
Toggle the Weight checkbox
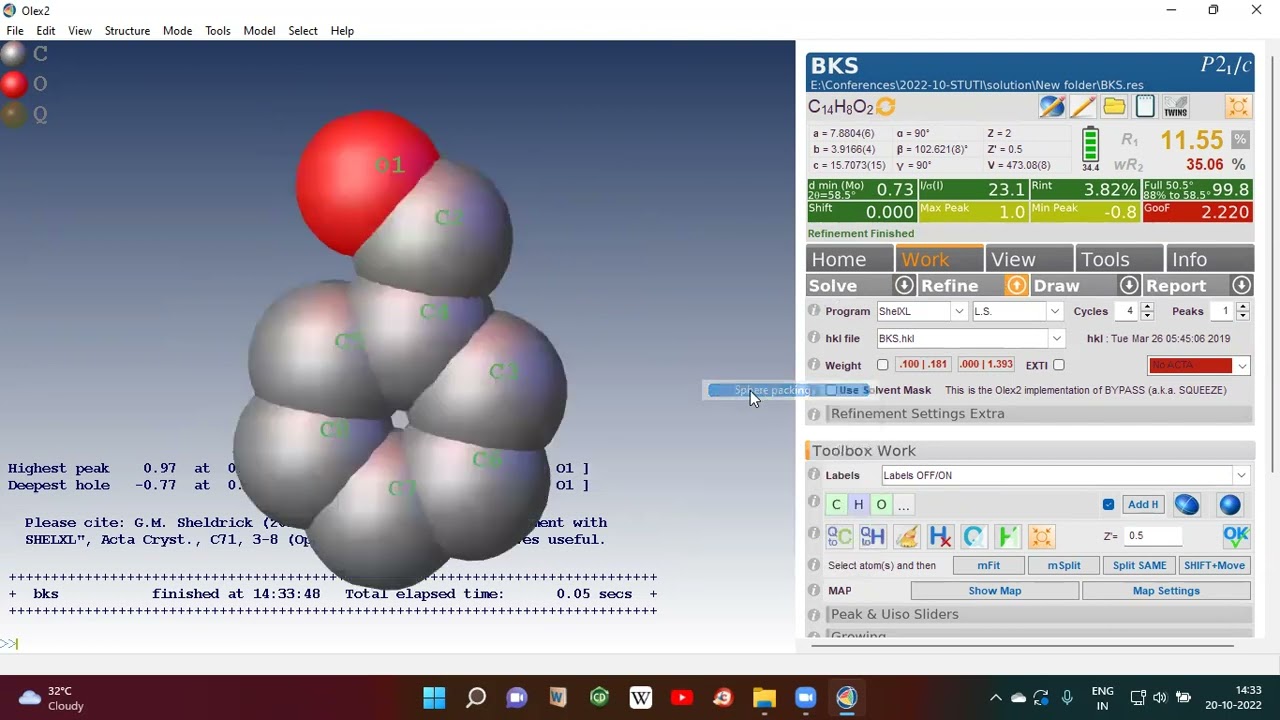coord(883,365)
